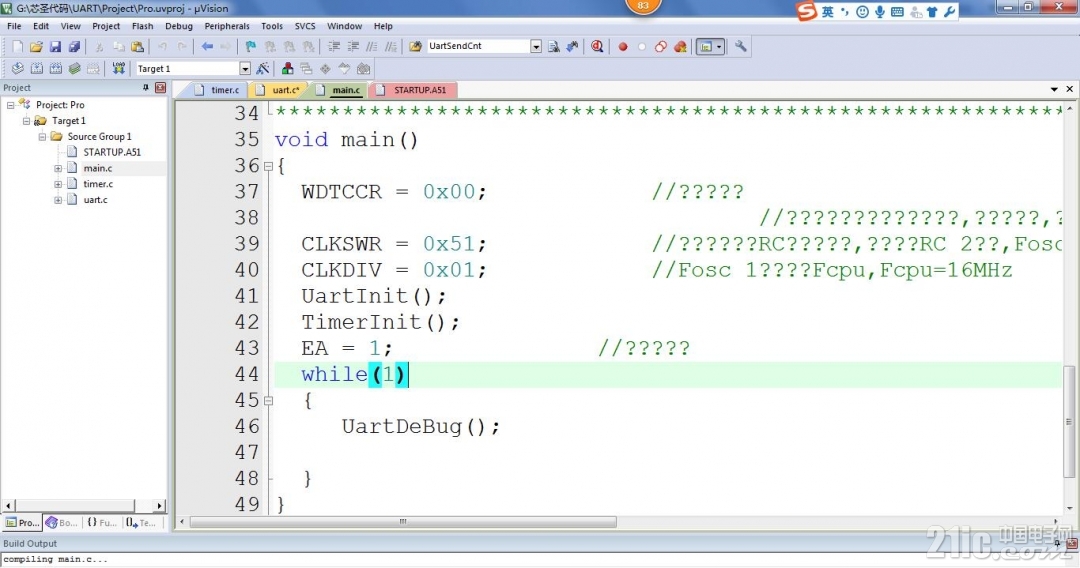Open the Flash menu

point(143,26)
